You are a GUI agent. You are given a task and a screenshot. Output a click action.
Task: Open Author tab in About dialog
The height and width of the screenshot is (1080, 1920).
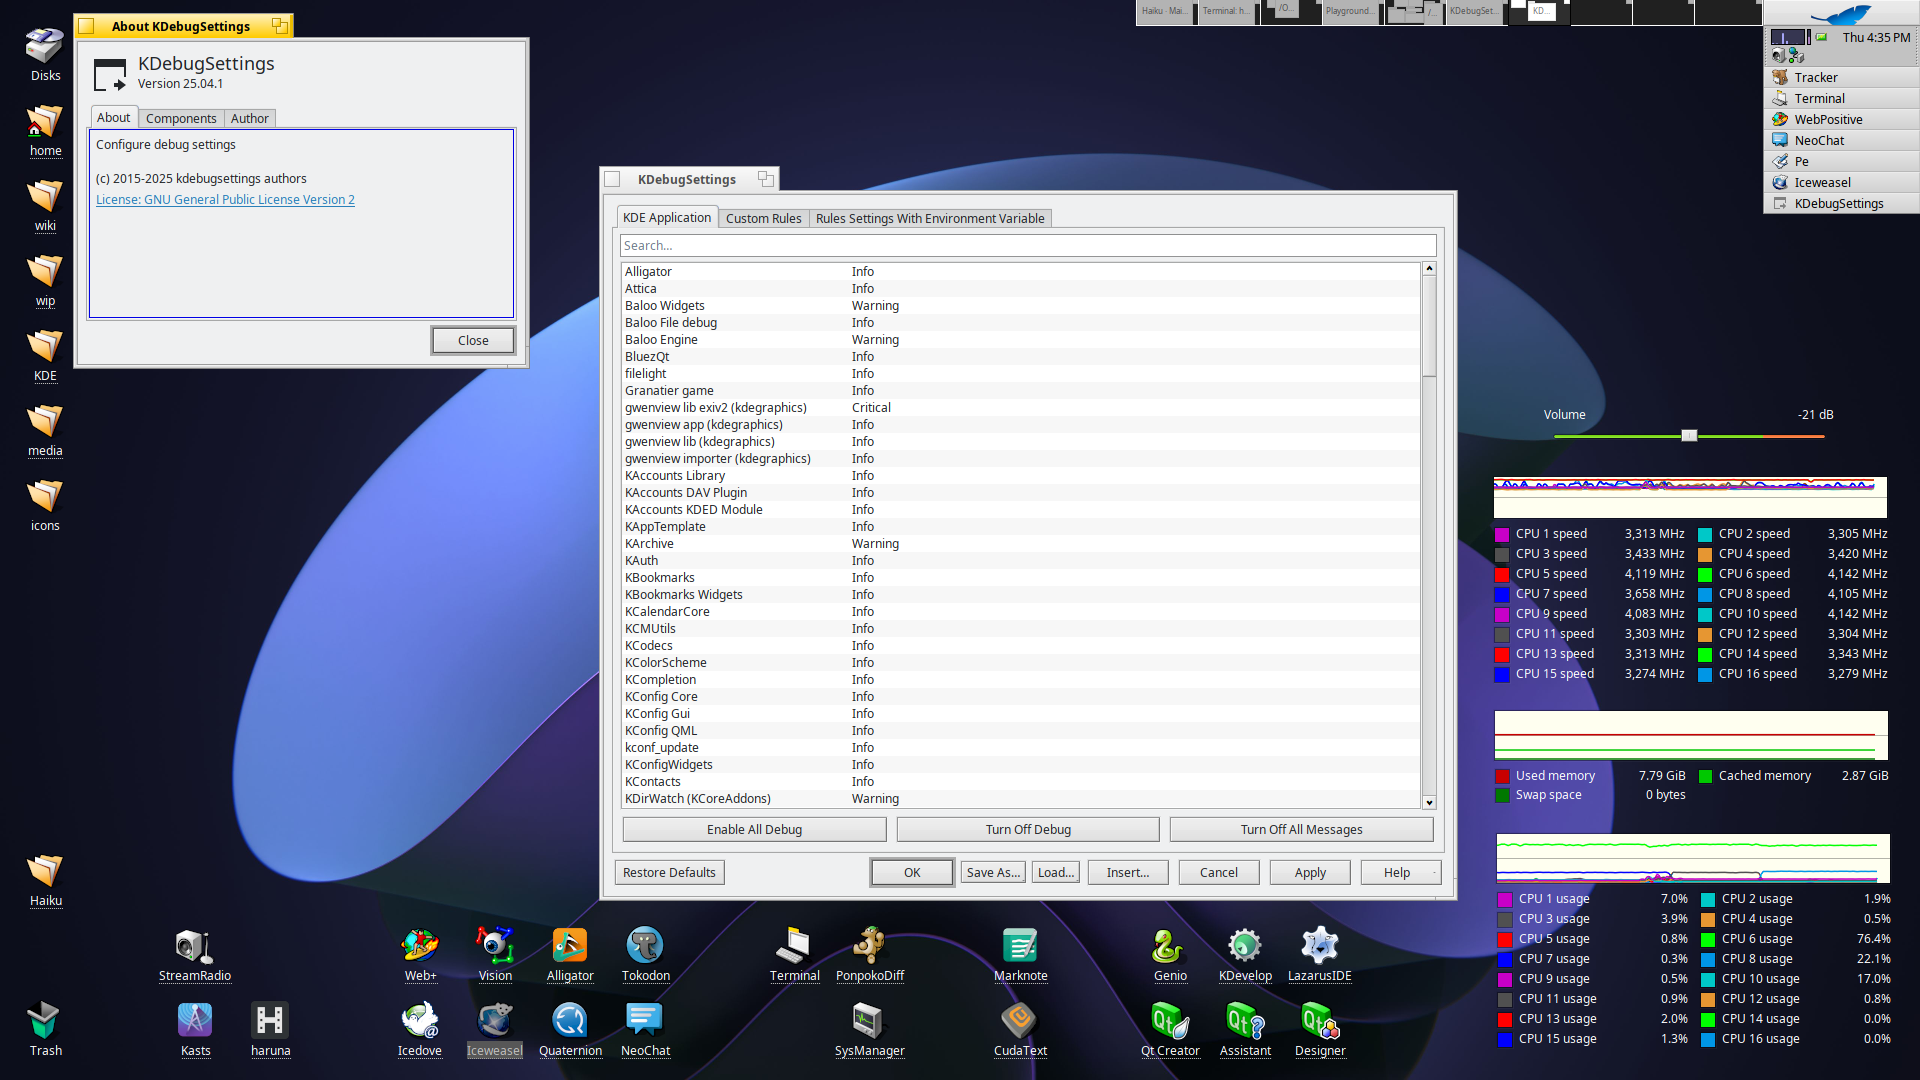tap(249, 118)
